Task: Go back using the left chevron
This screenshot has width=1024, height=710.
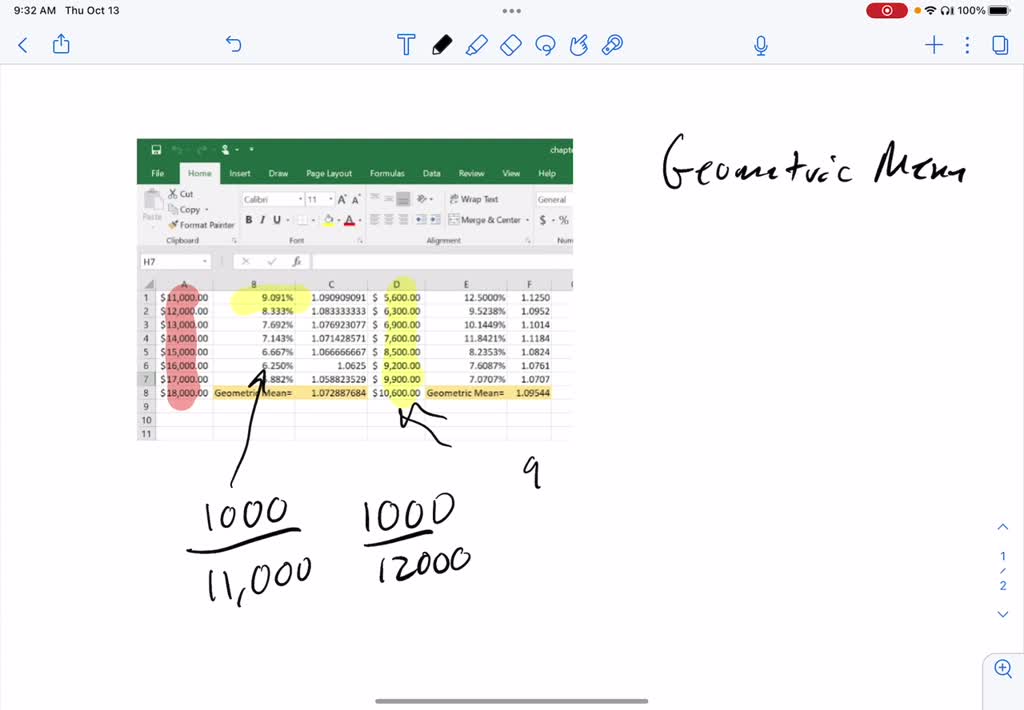Action: pos(22,45)
